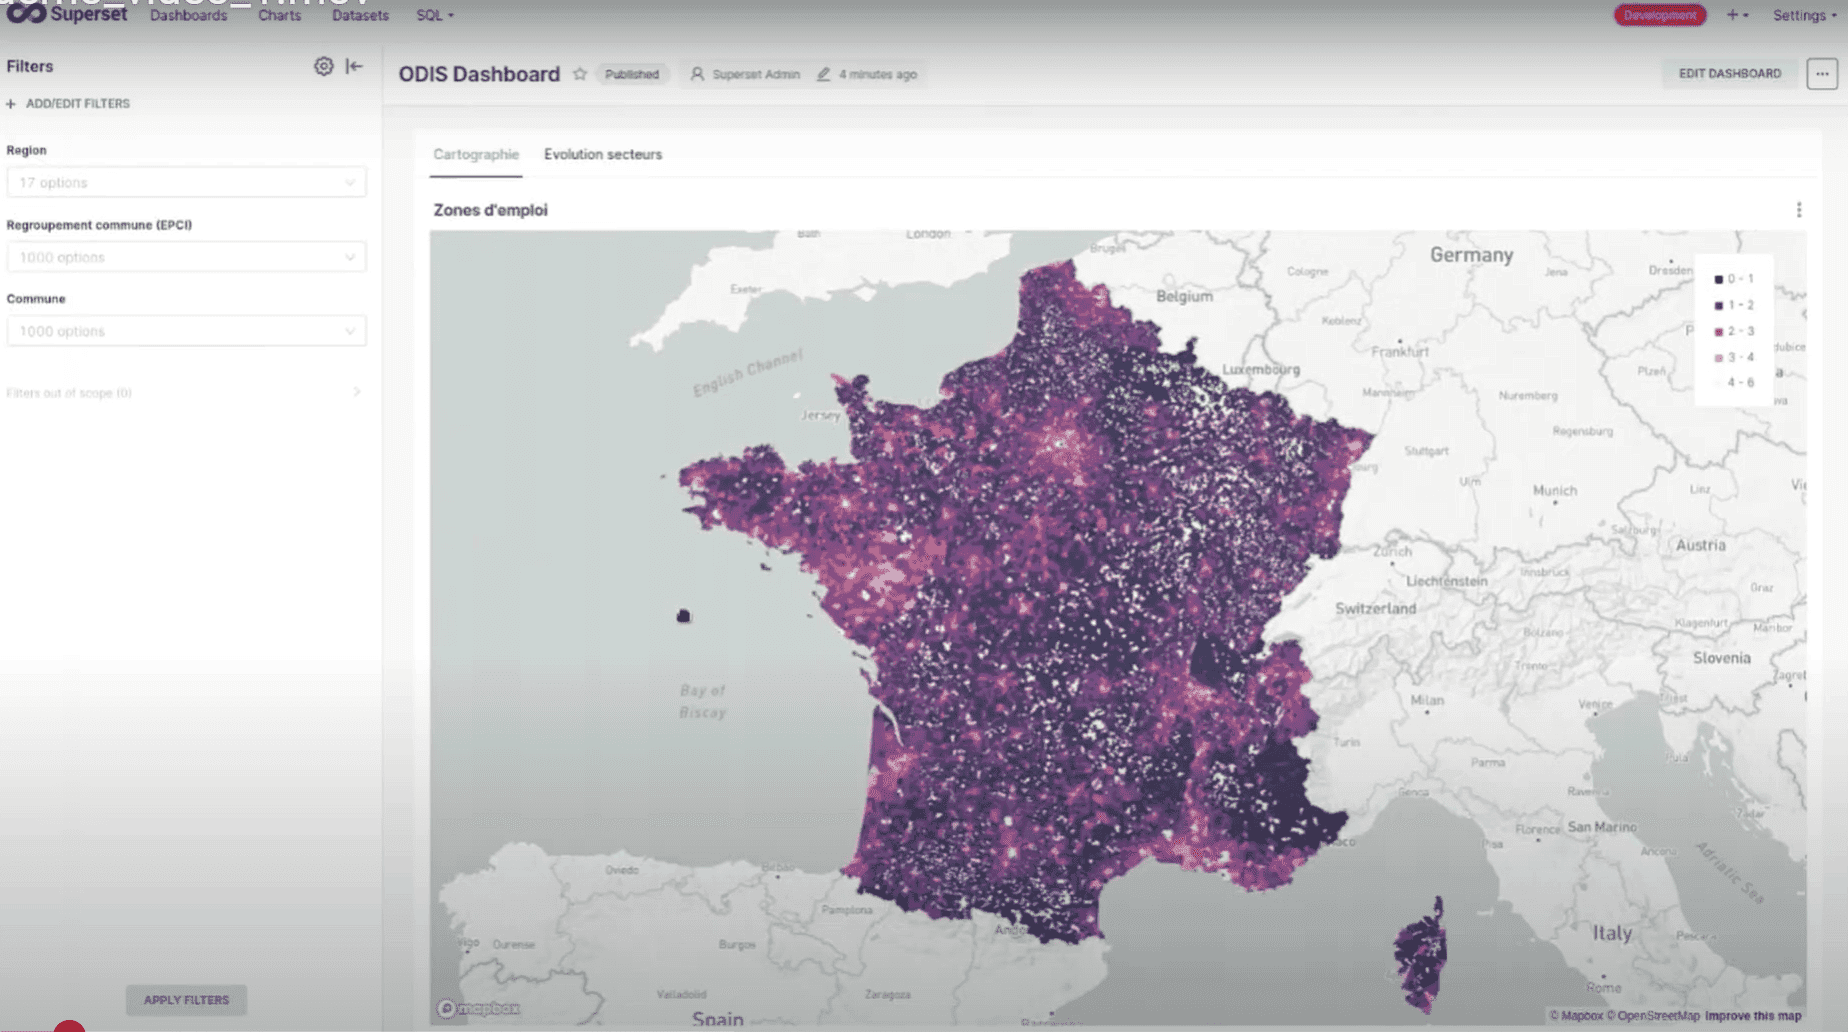Screen dimensions: 1848x1032
Task: Open the Commune filter dropdown
Action: [186, 331]
